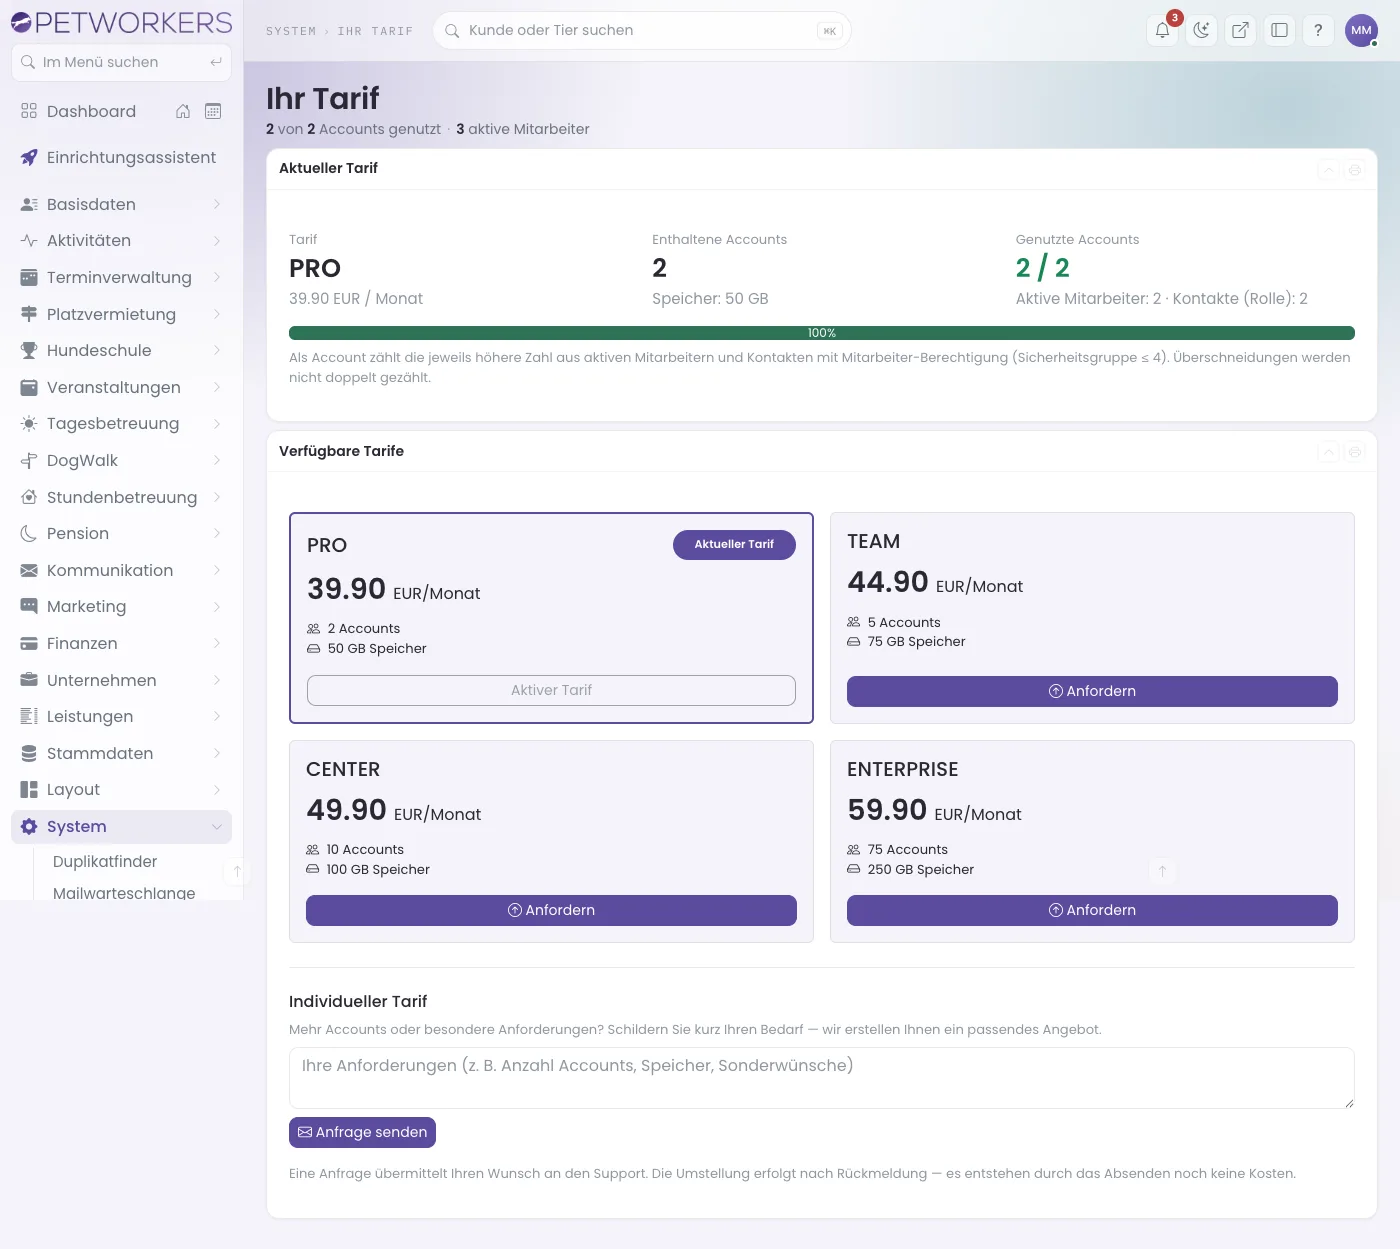The width and height of the screenshot is (1400, 1249).
Task: Click the Kommunikation envelope icon
Action: (29, 570)
